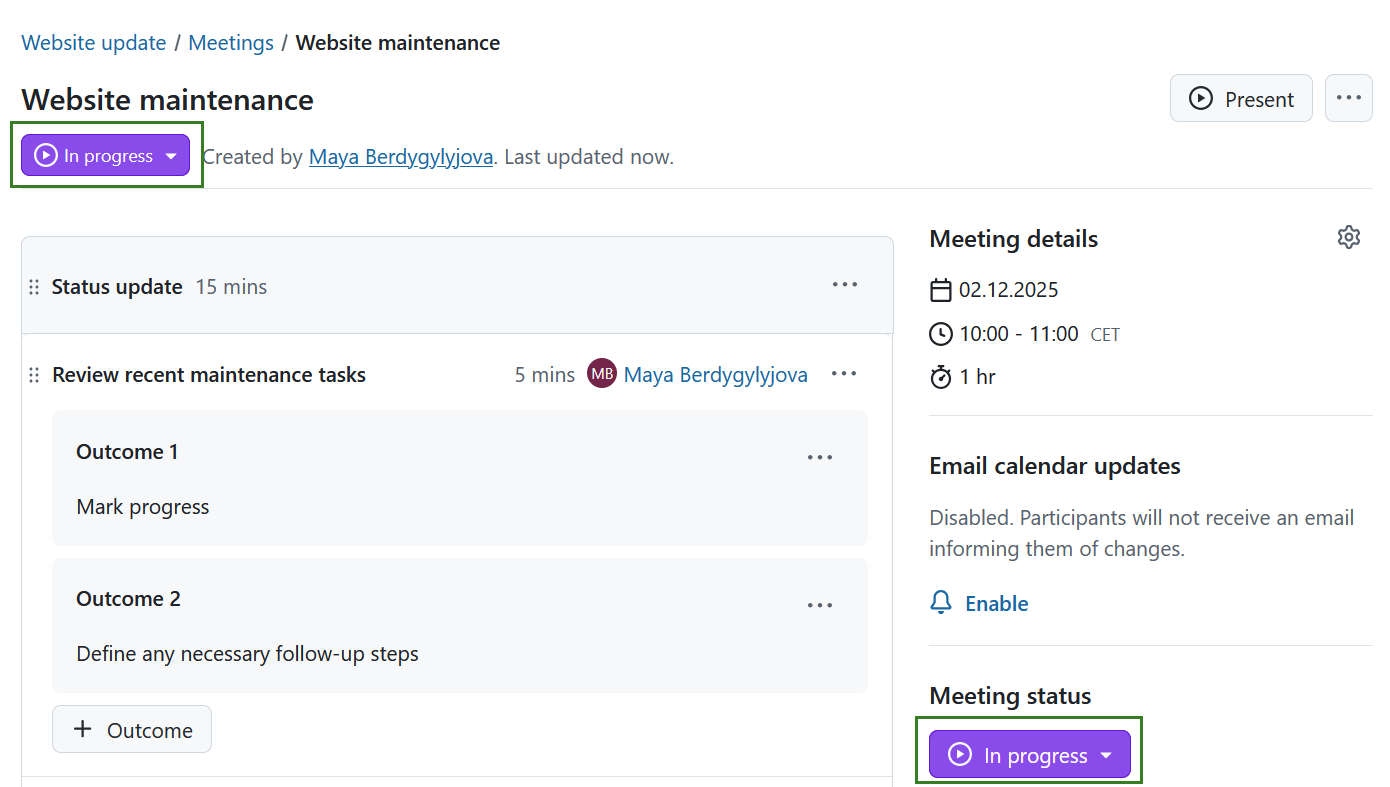Screen dimensions: 1390x787
Task: Click Maya Berdygylyjova's MB avatar
Action: [x=601, y=373]
